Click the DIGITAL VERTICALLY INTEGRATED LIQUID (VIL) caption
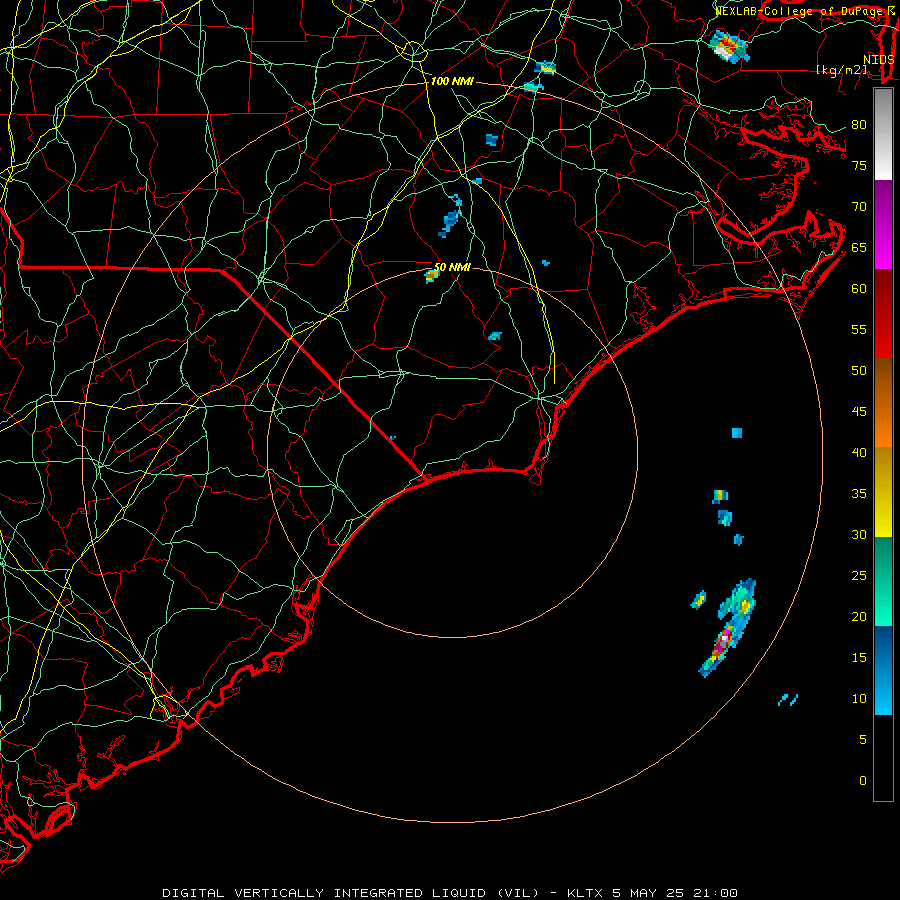Viewport: 900px width, 900px height. [351, 893]
